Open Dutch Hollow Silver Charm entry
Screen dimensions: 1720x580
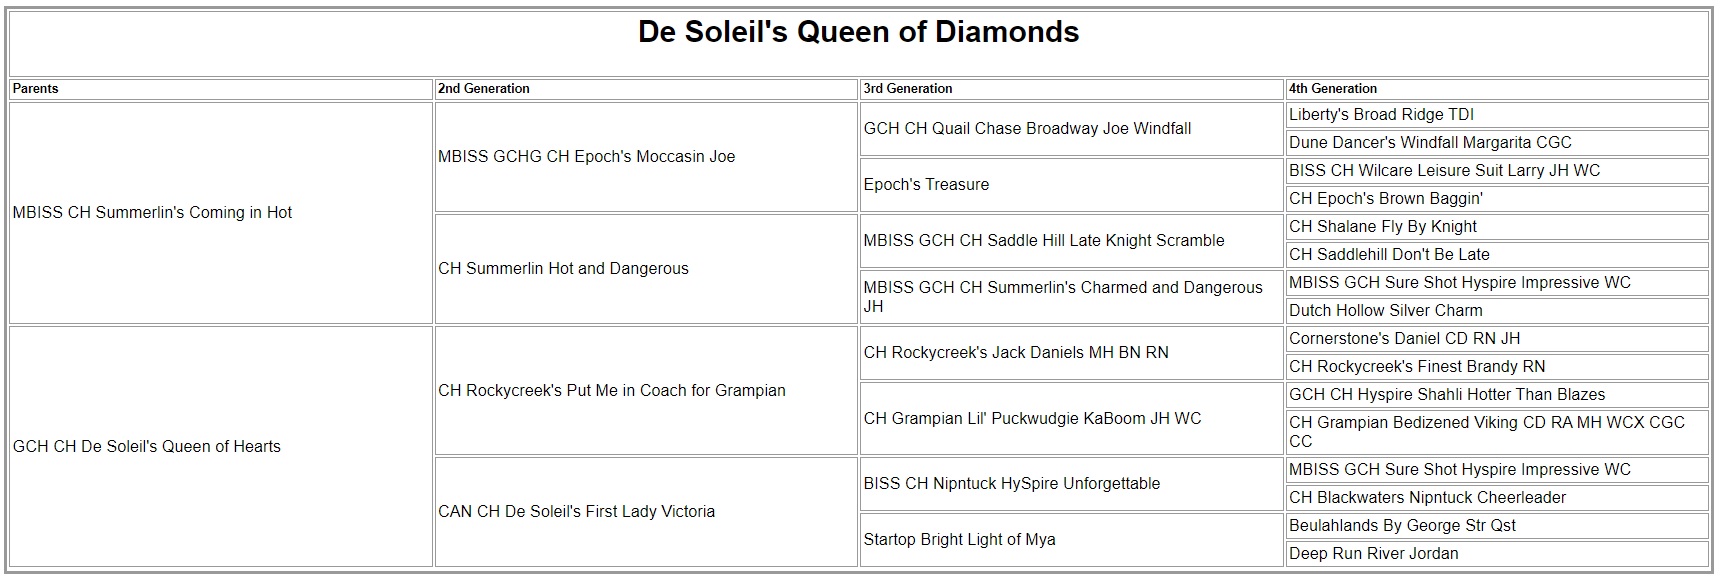pos(1385,311)
